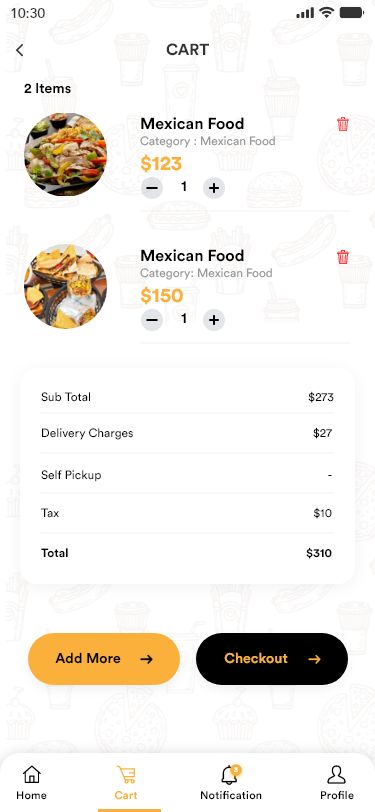375x812 pixels.
Task: Select the Delivery Charges row
Action: pyautogui.click(x=188, y=433)
